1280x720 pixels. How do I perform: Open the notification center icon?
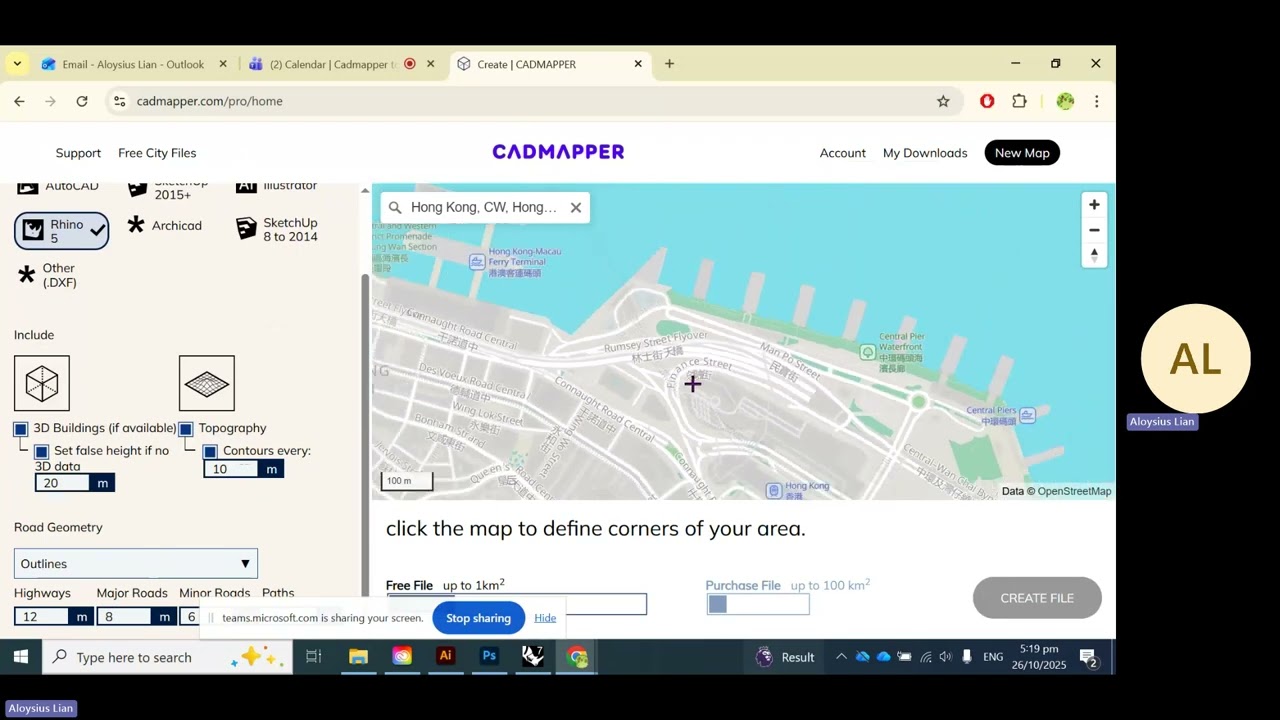(x=1088, y=657)
